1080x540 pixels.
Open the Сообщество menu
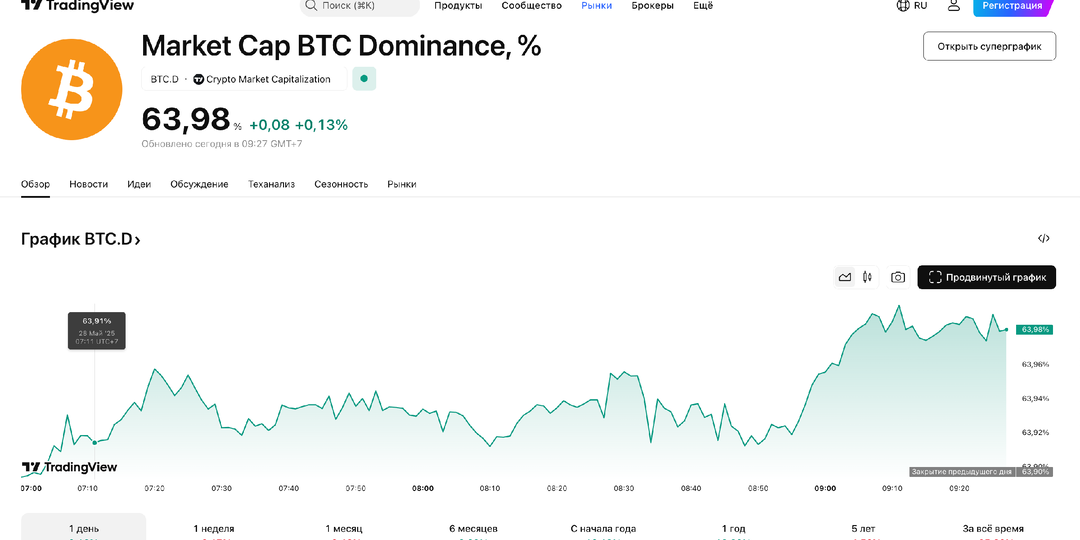tap(532, 6)
